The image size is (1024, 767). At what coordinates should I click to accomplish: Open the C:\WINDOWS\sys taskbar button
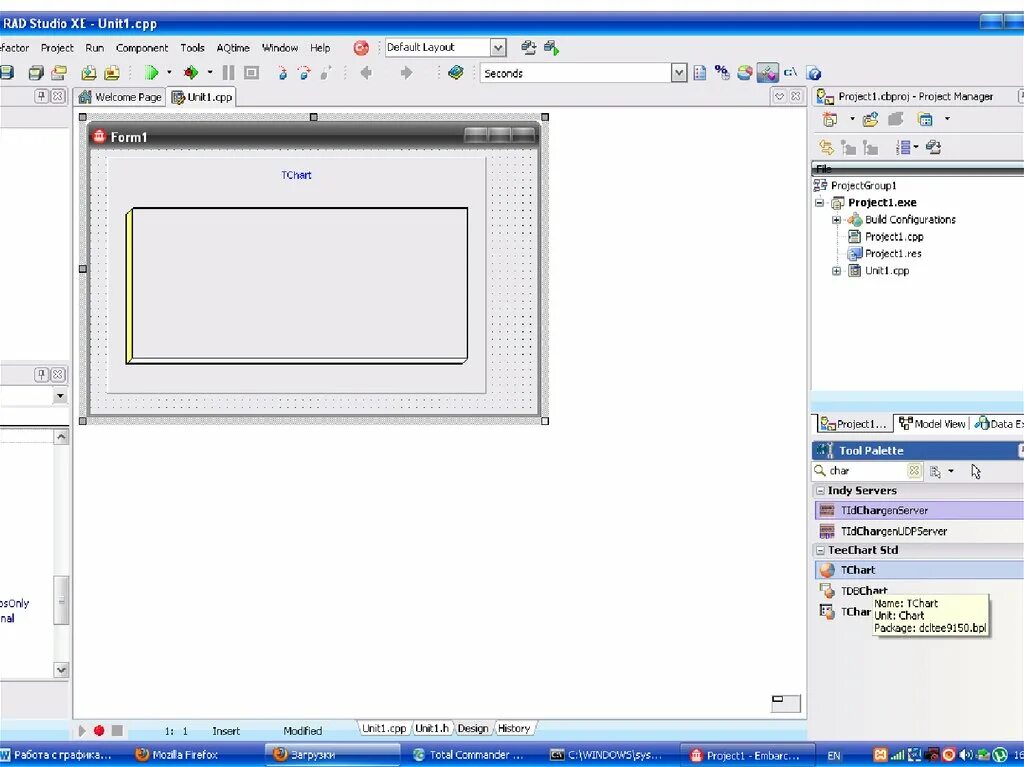pyautogui.click(x=607, y=755)
